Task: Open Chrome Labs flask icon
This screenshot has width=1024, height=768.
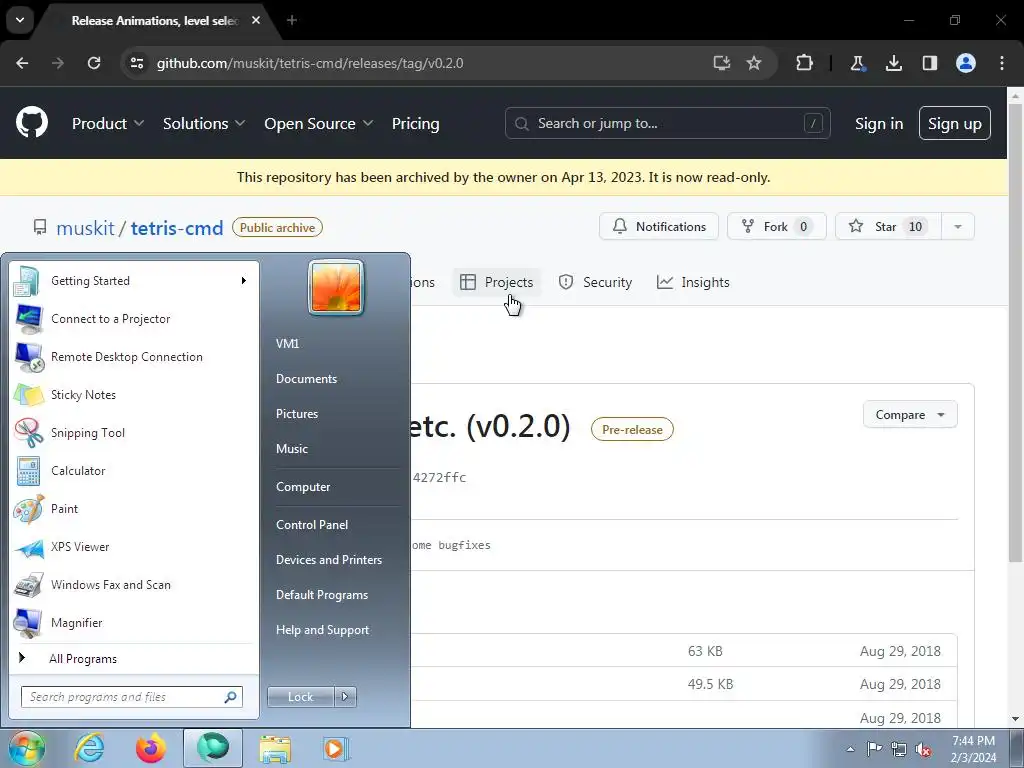Action: tap(857, 63)
